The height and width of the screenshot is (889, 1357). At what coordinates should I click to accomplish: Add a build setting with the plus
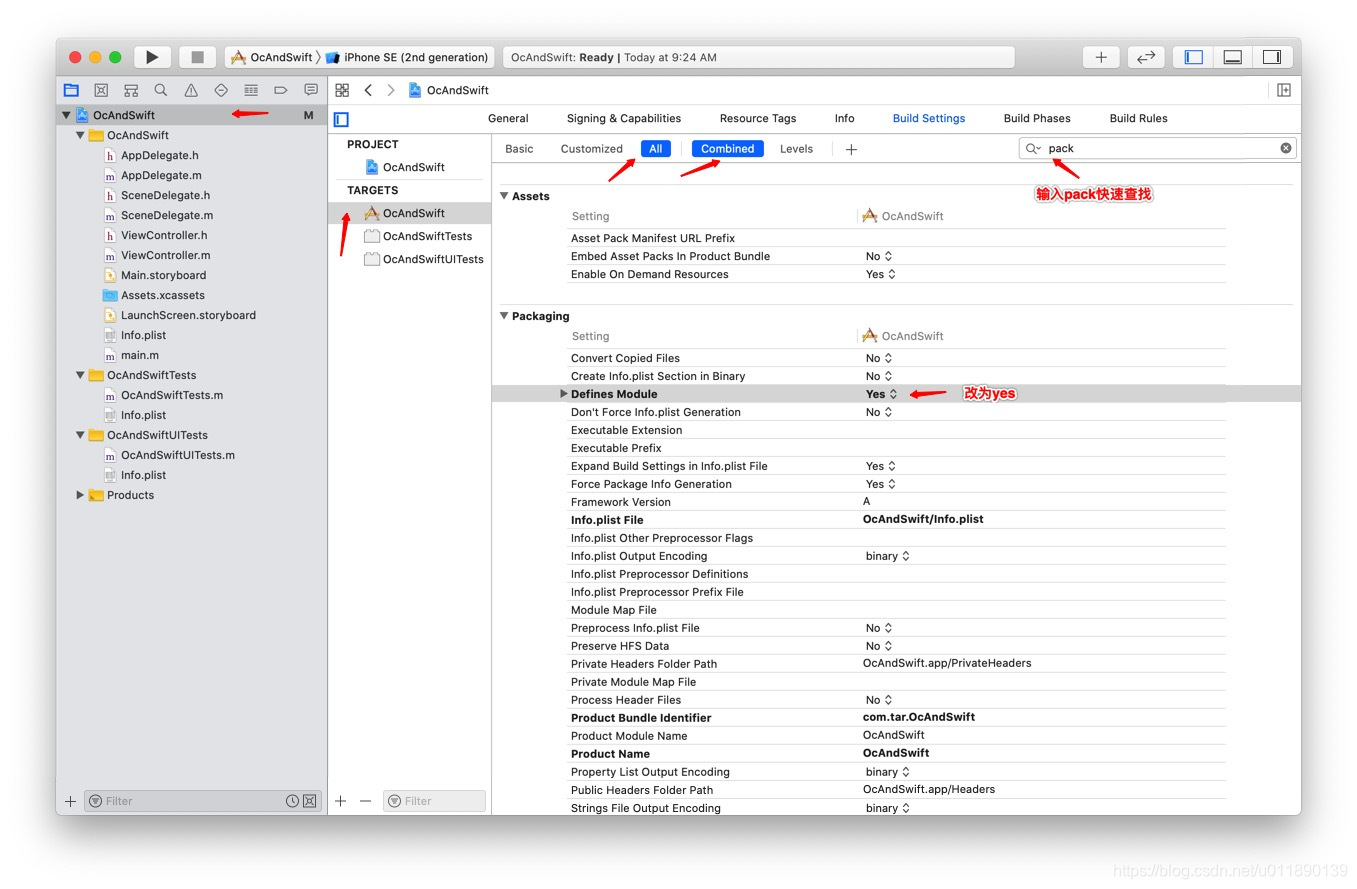click(x=851, y=149)
